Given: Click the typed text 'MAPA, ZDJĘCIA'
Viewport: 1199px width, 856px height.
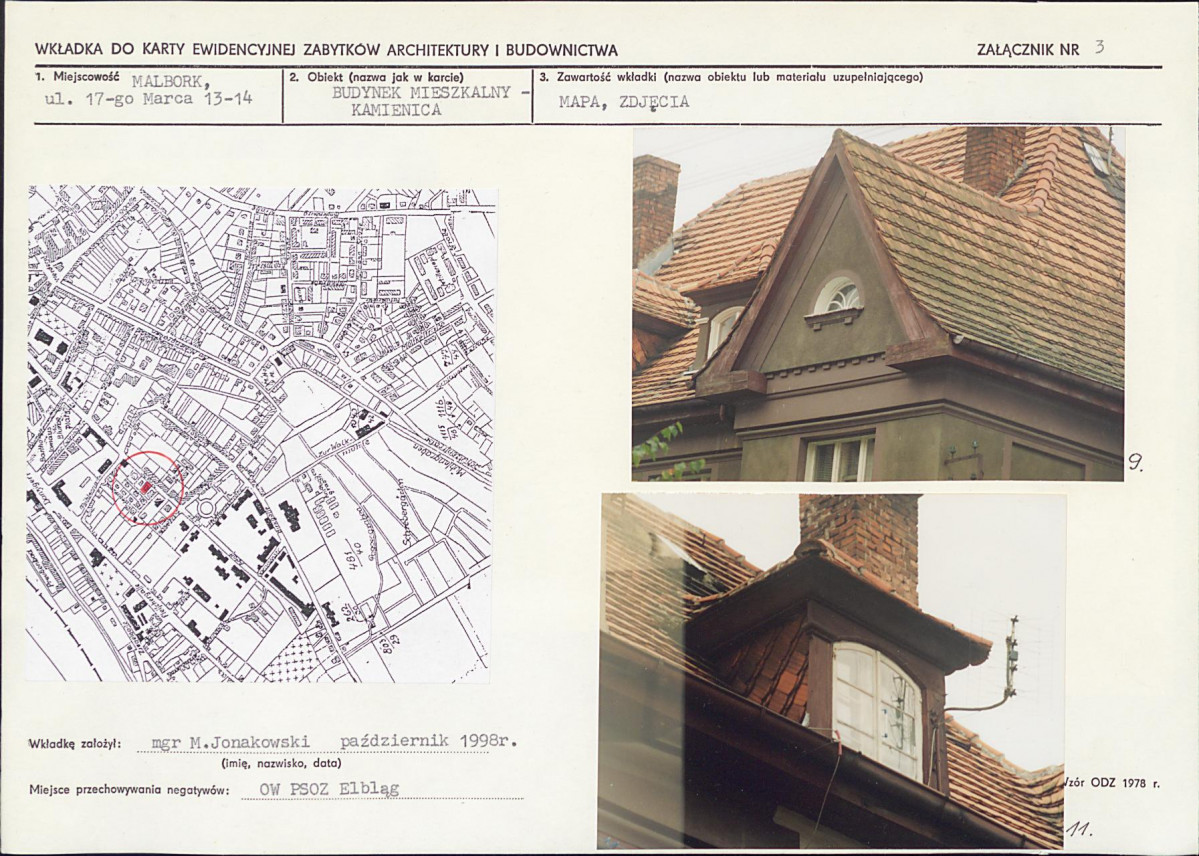Looking at the screenshot, I should (624, 102).
